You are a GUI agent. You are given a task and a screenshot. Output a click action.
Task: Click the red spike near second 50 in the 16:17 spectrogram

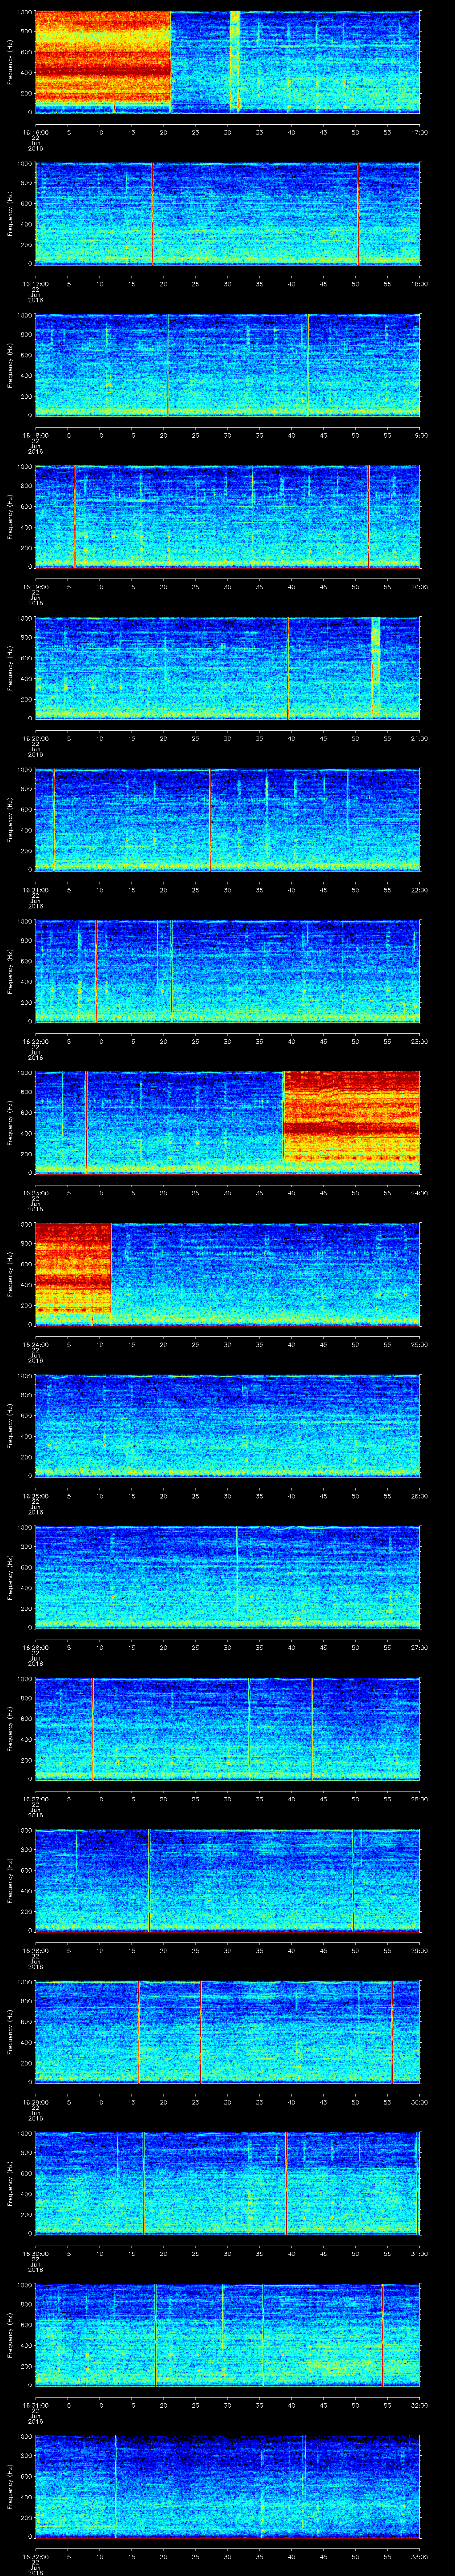[358, 213]
